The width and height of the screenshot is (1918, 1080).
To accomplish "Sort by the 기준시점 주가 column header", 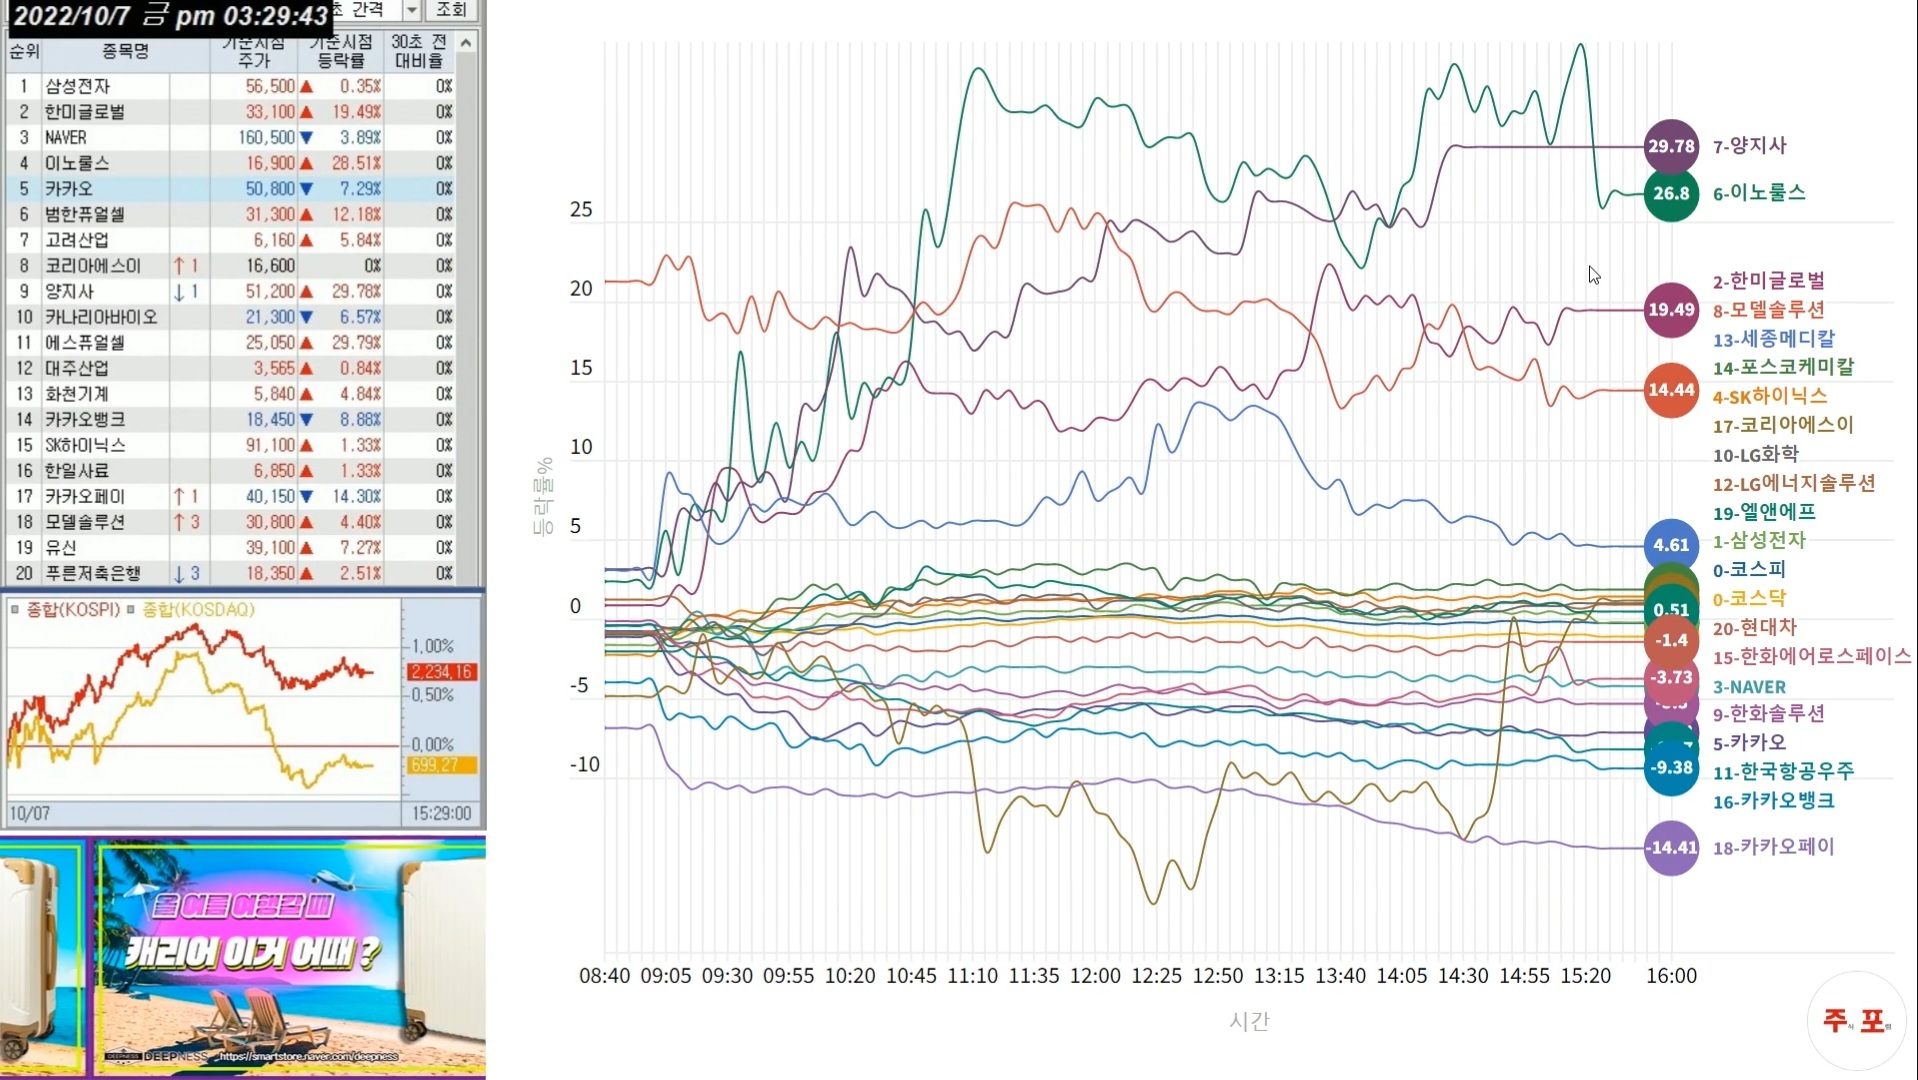I will (x=254, y=51).
